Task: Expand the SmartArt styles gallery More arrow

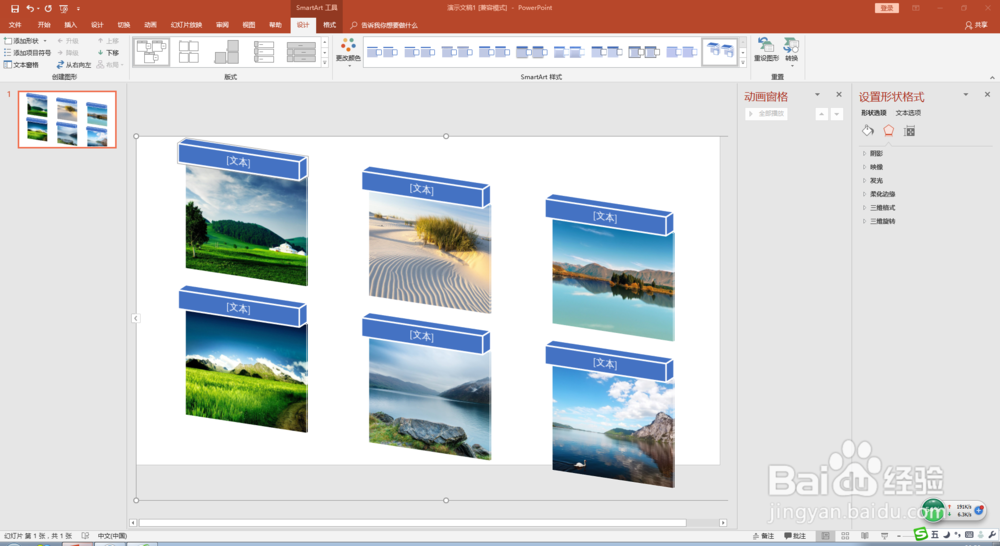Action: [x=743, y=63]
